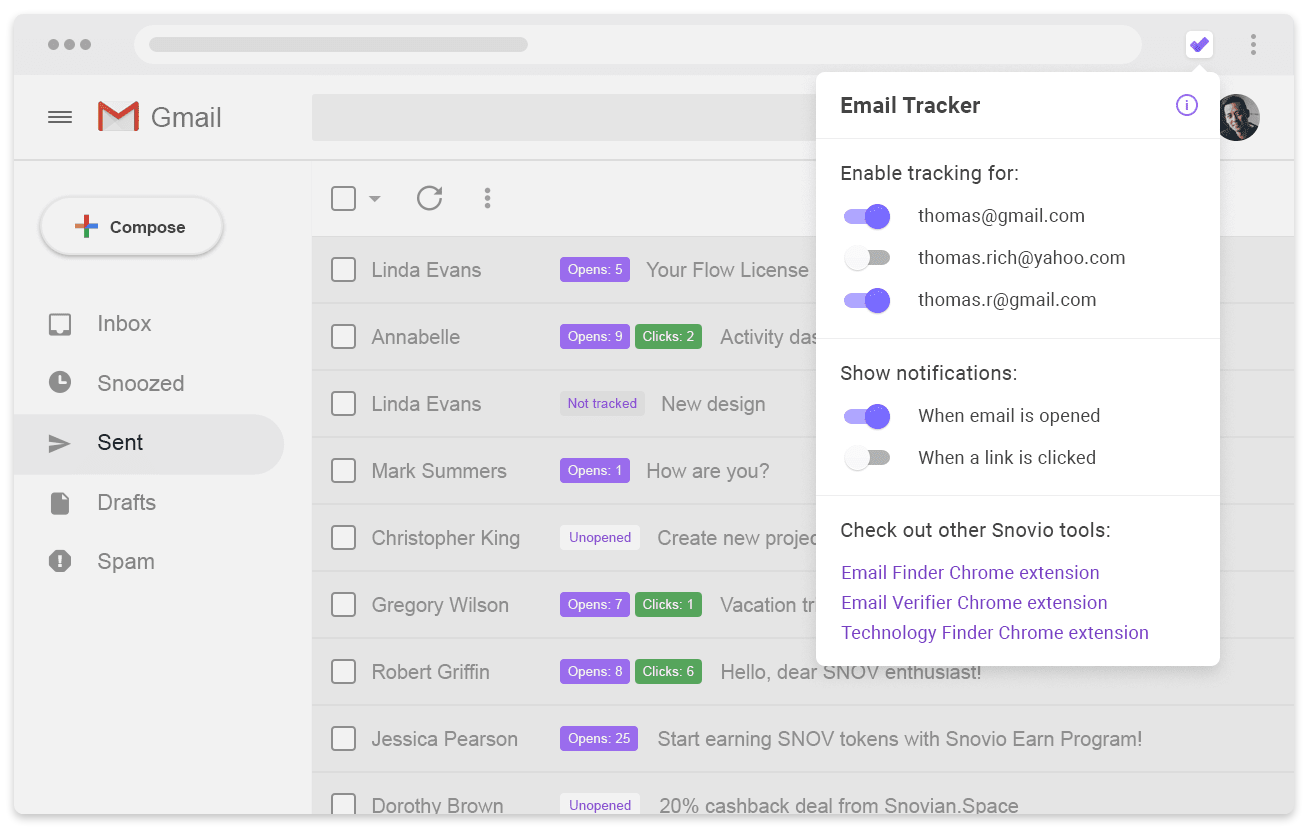Viewport: 1308px width, 828px height.
Task: Click the browser address bar
Action: [x=638, y=44]
